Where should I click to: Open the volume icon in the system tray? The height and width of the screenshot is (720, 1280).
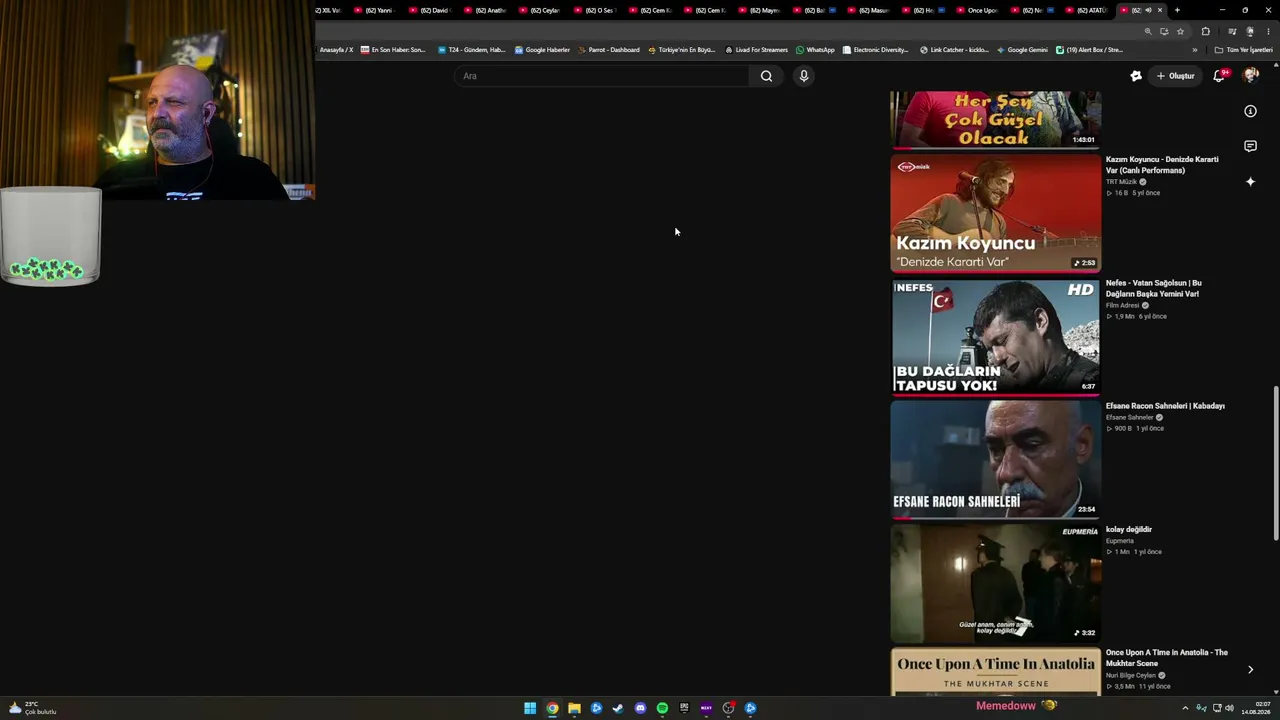(x=1230, y=708)
